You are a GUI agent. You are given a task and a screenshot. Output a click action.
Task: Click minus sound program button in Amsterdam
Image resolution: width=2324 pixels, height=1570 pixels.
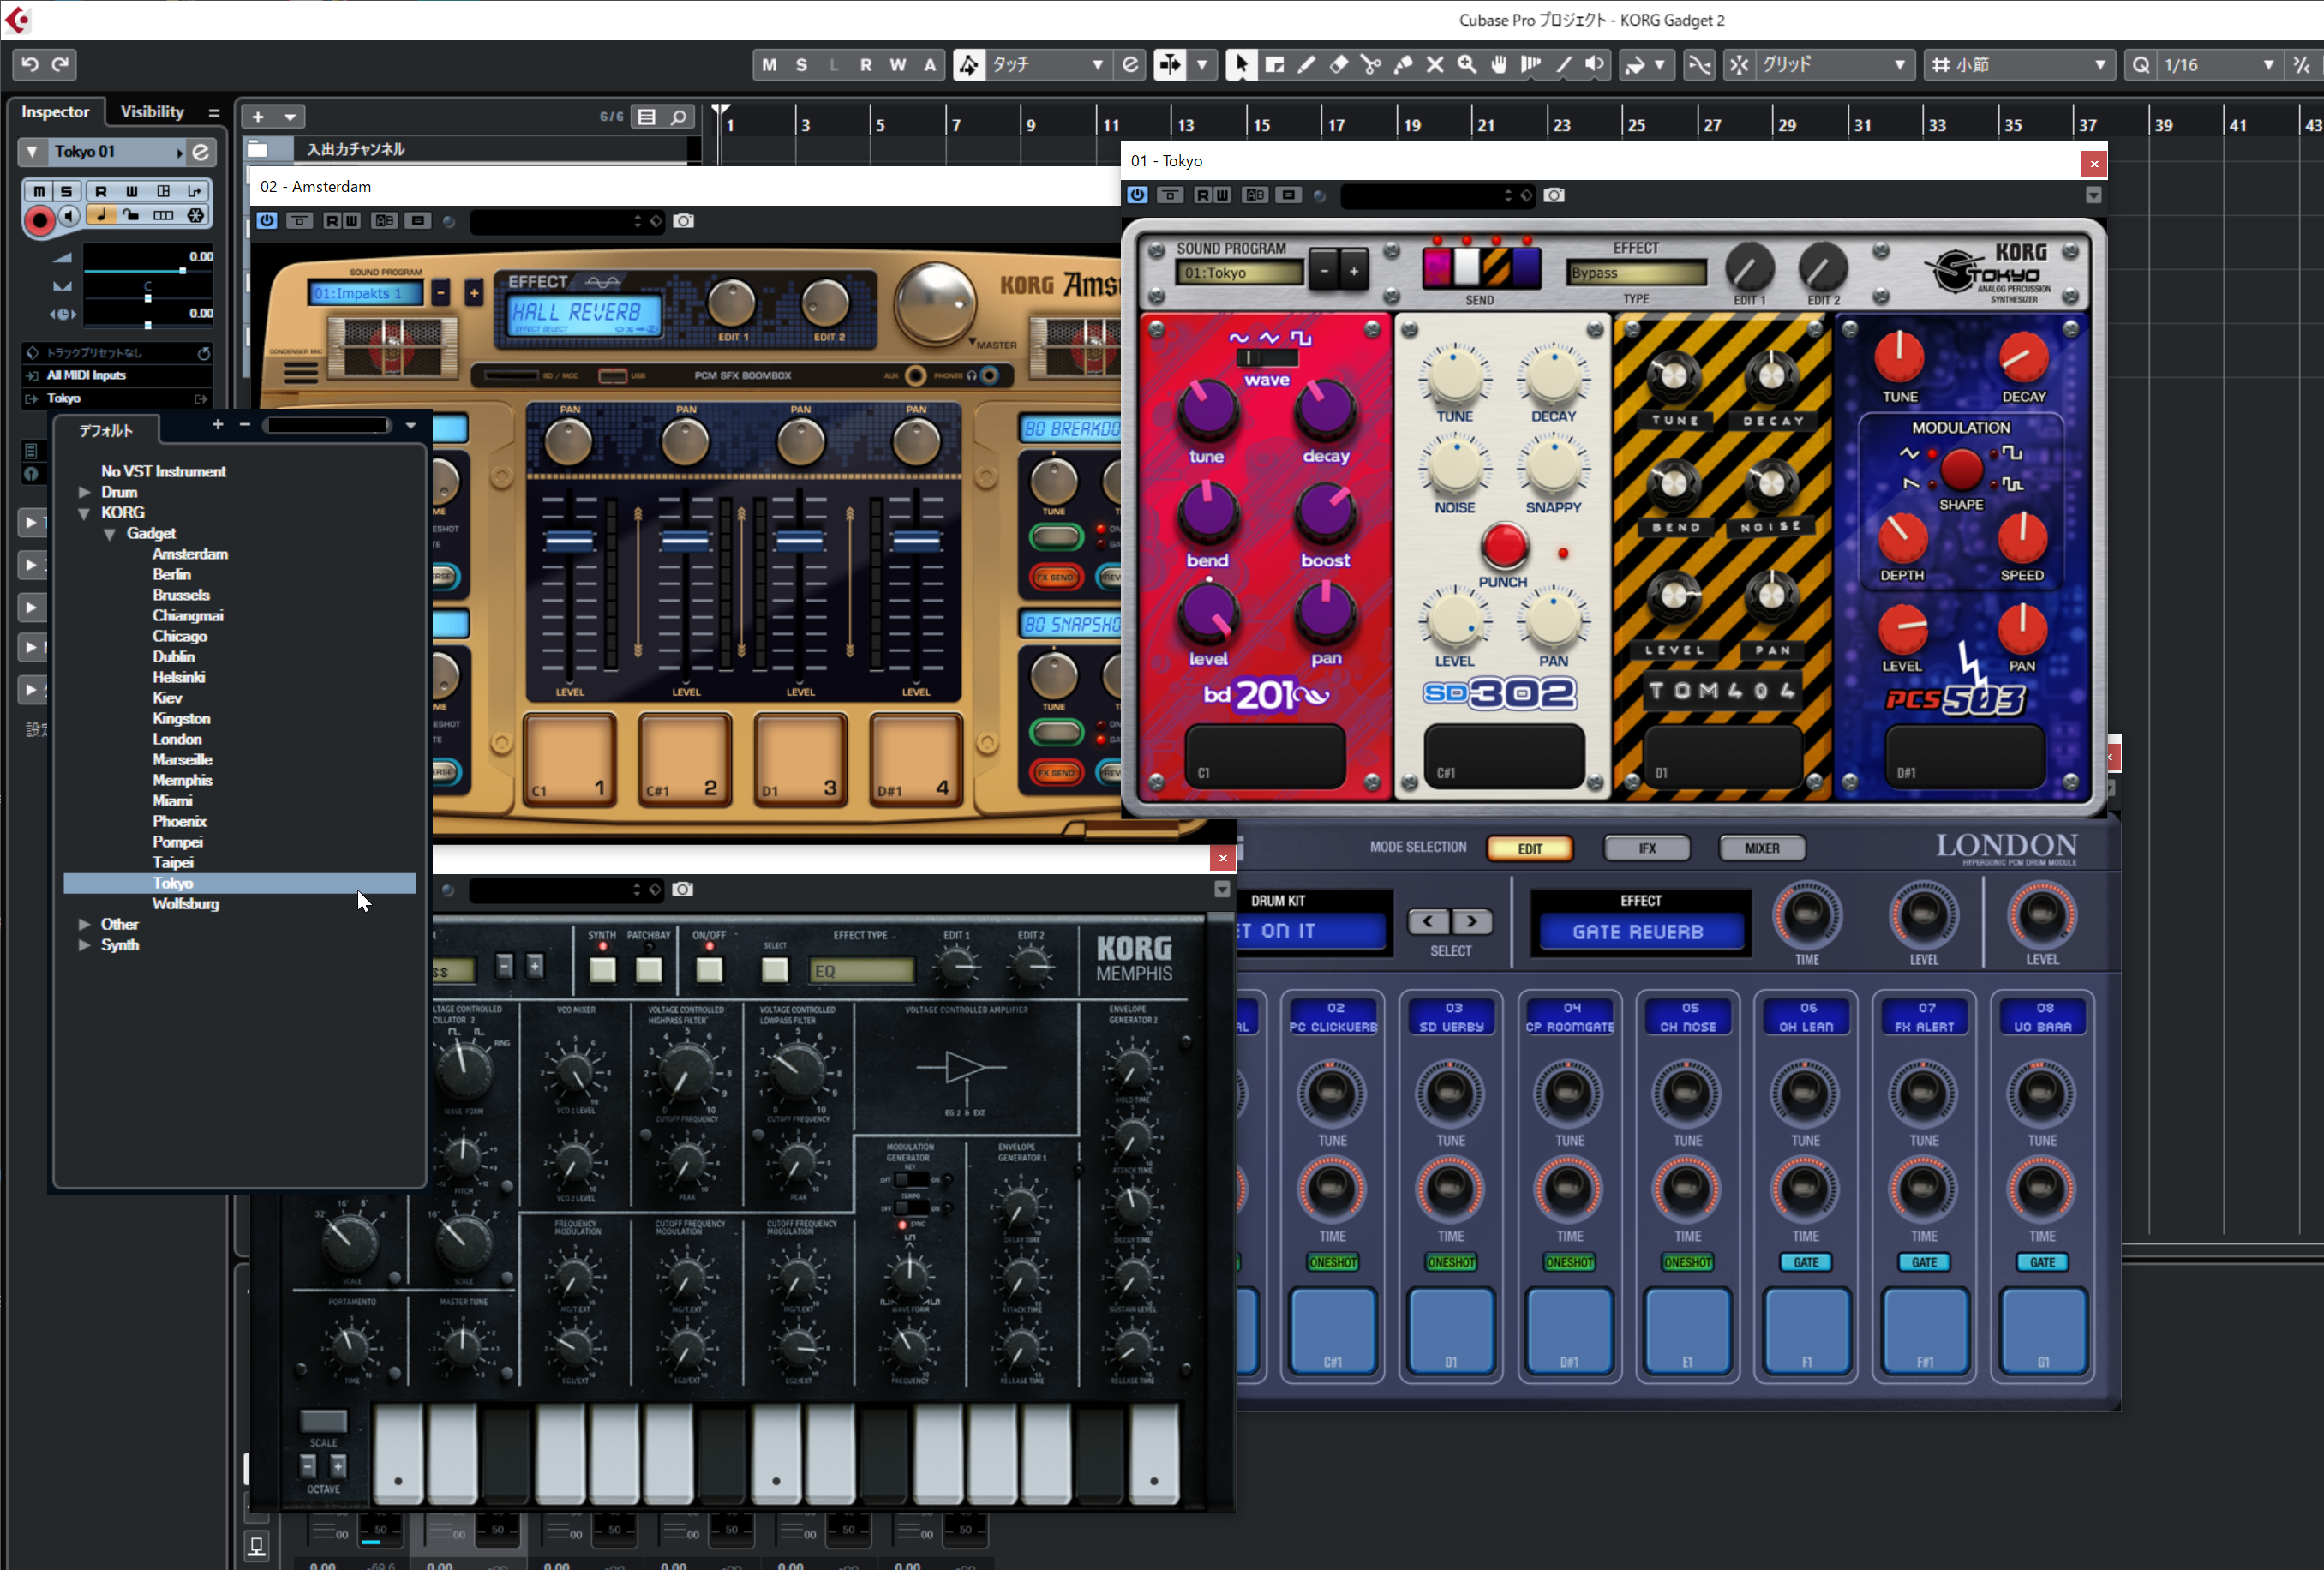[441, 293]
